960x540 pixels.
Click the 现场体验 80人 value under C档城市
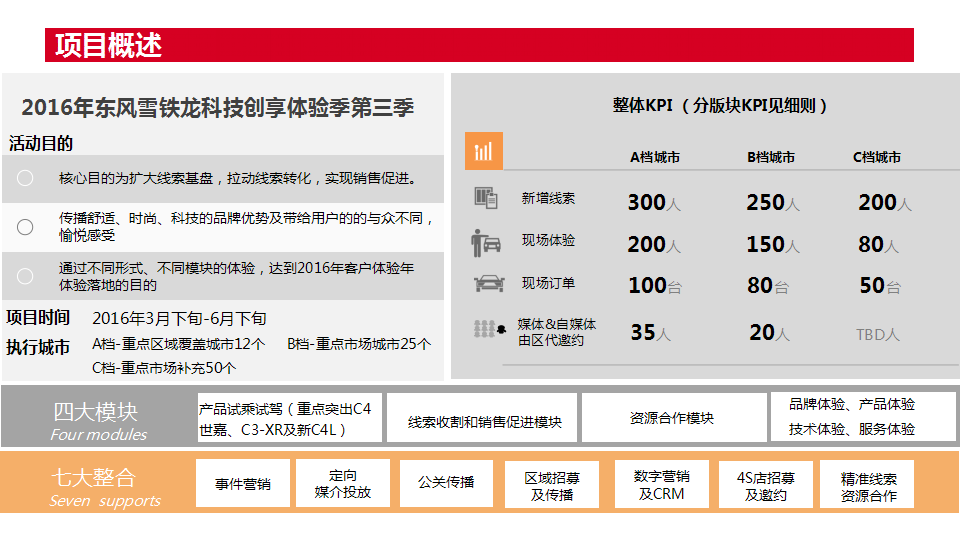pos(878,244)
